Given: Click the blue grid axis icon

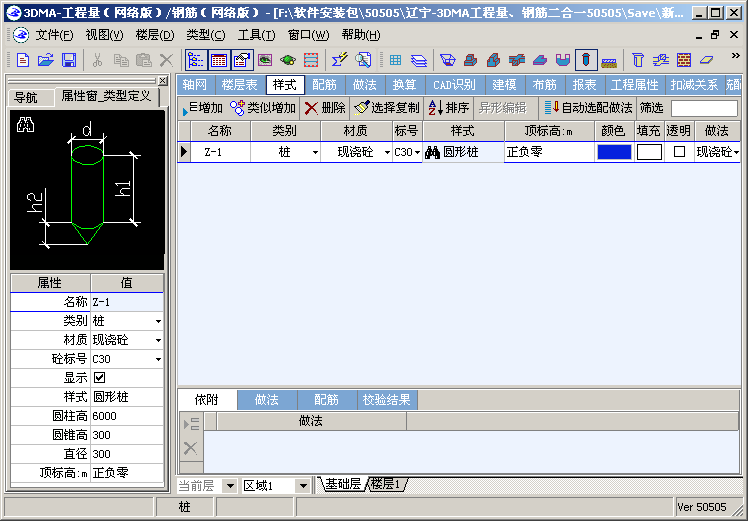Looking at the screenshot, I should coord(395,60).
